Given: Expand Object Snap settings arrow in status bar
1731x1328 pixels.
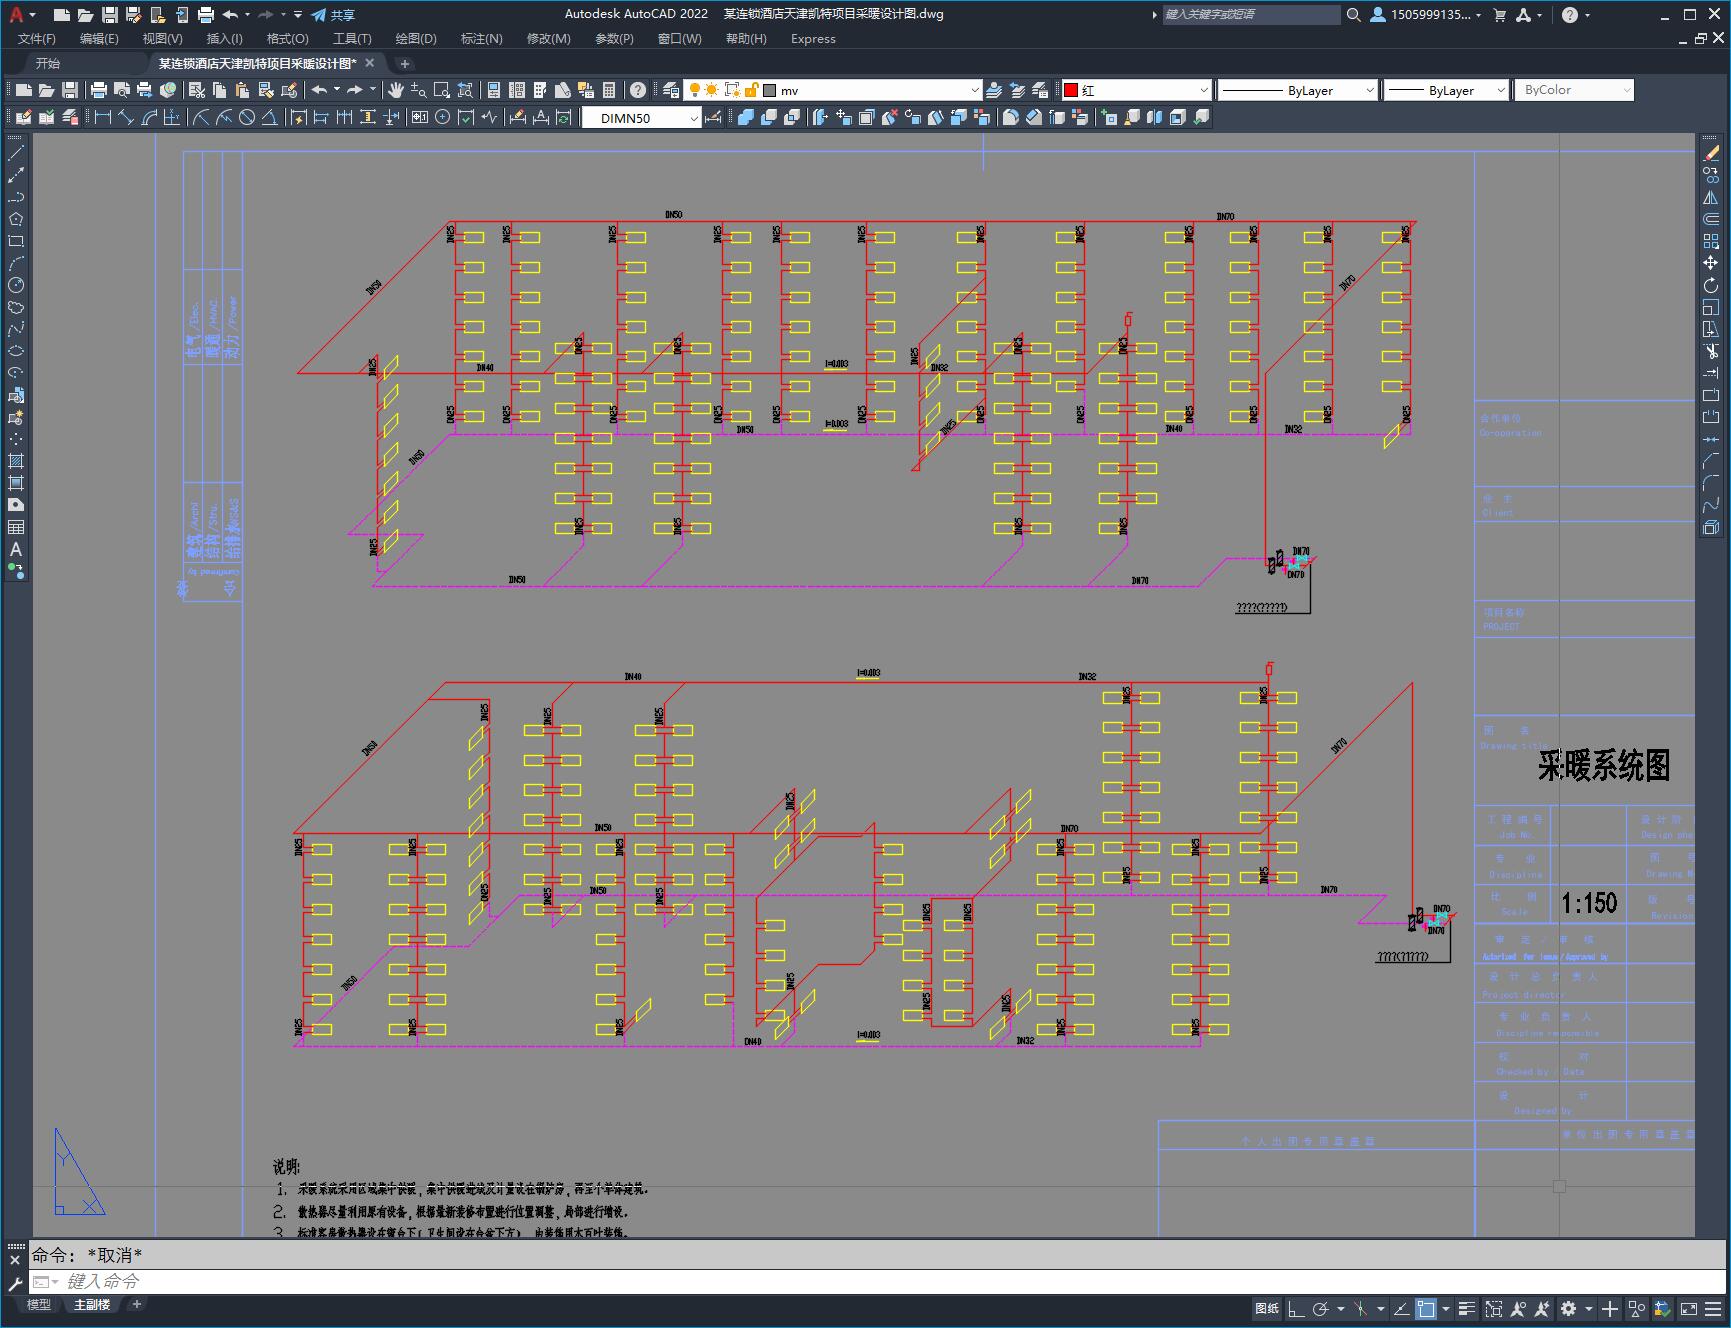Looking at the screenshot, I should [1445, 1308].
